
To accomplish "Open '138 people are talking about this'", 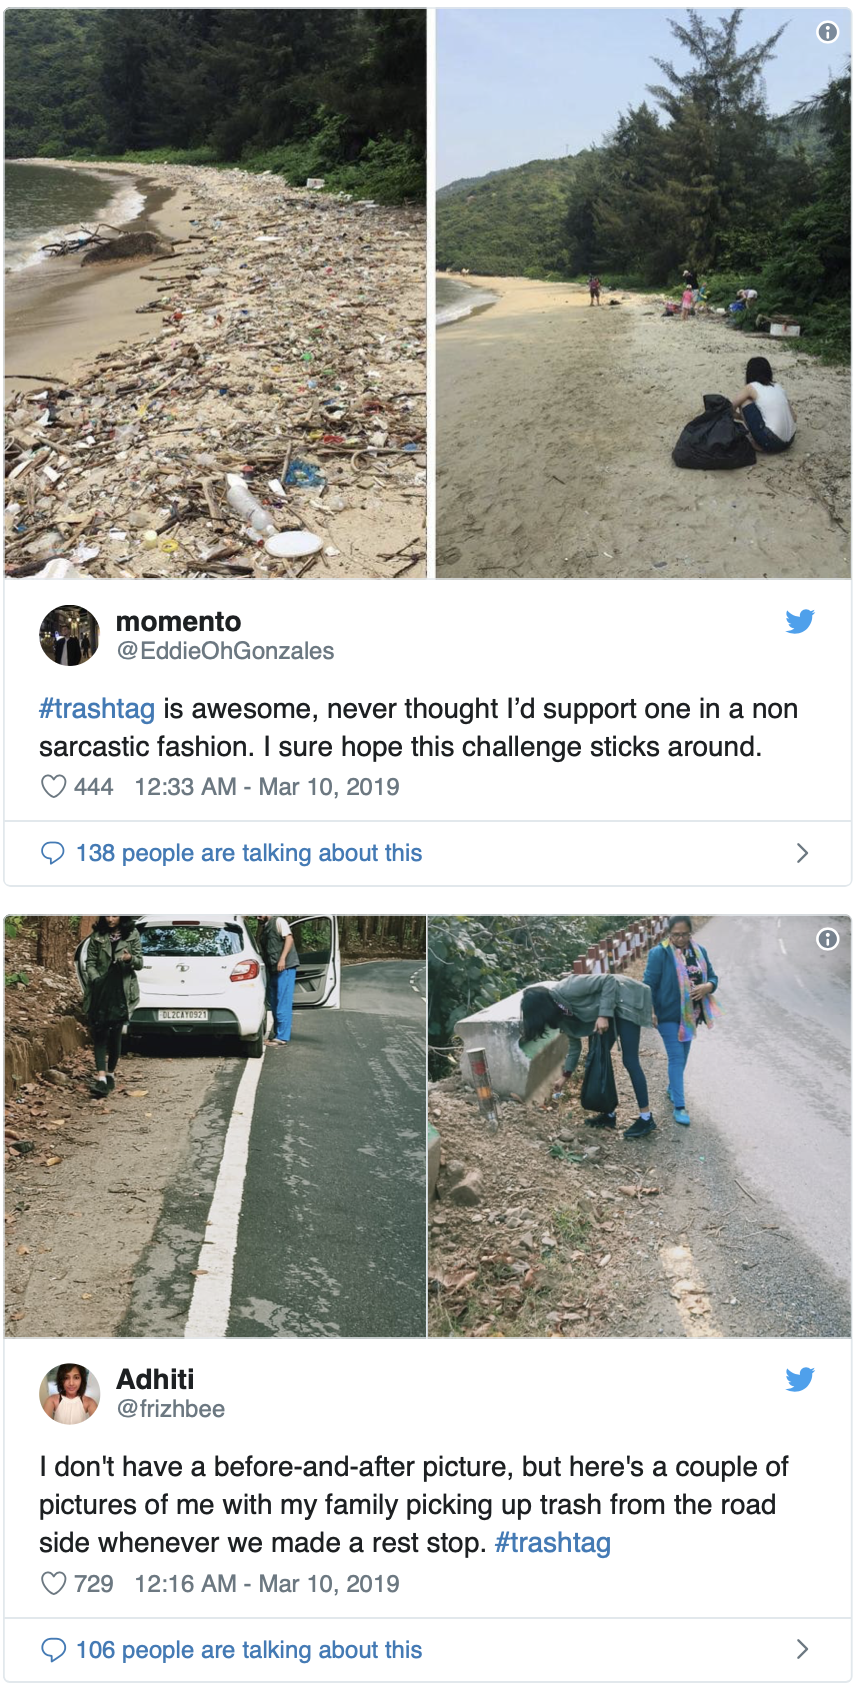I will point(249,853).
